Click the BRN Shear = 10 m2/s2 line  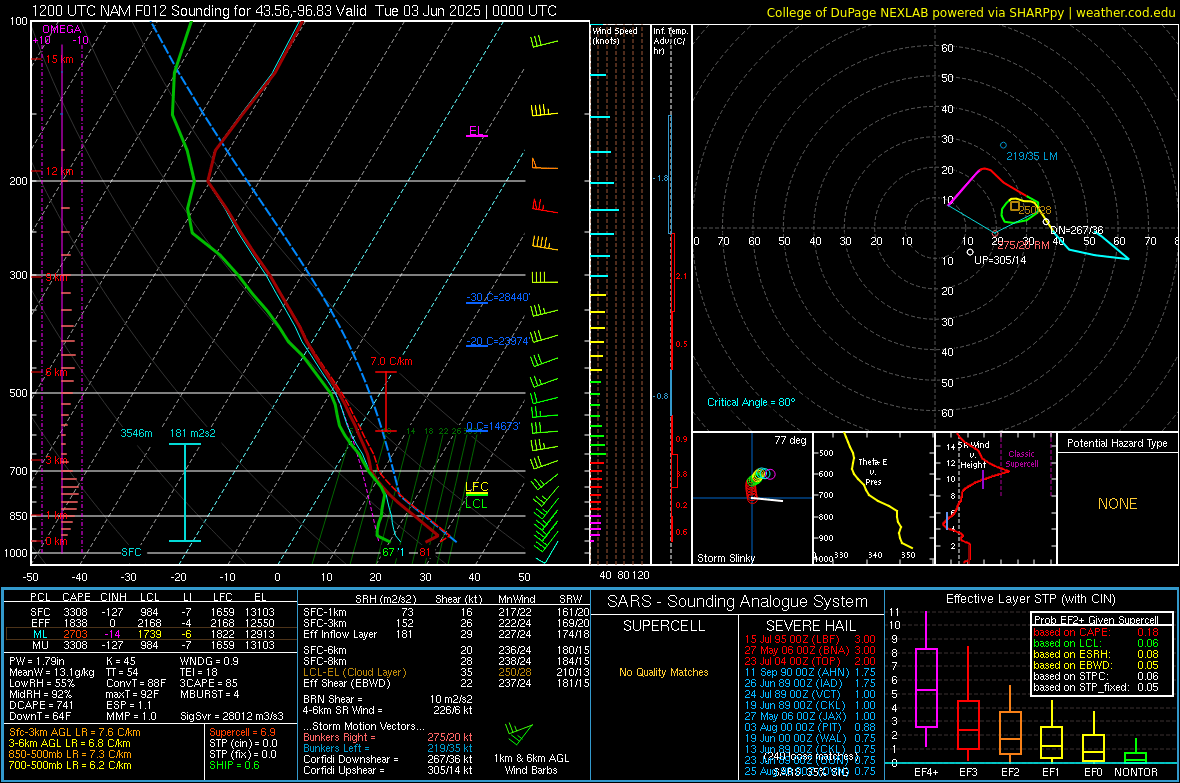click(x=388, y=699)
